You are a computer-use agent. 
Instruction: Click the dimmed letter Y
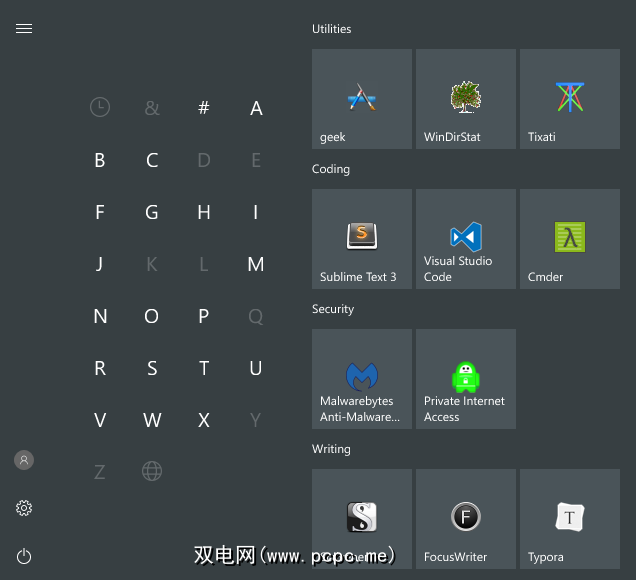point(256,420)
